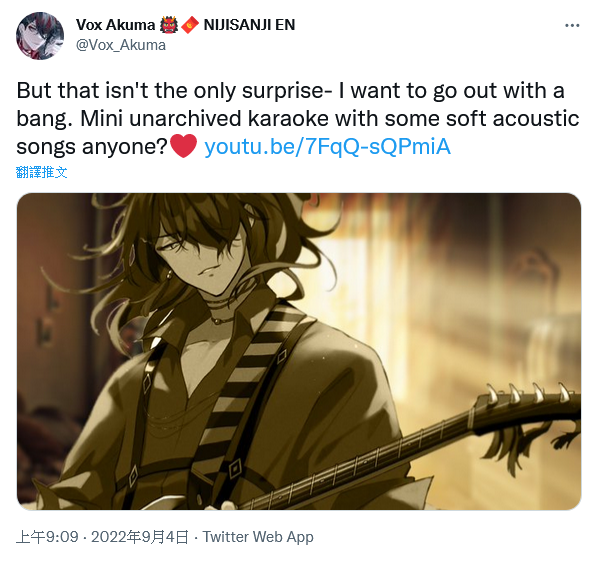Image resolution: width=598 pixels, height=563 pixels.
Task: Open the guitar artwork image preview
Action: (x=299, y=351)
